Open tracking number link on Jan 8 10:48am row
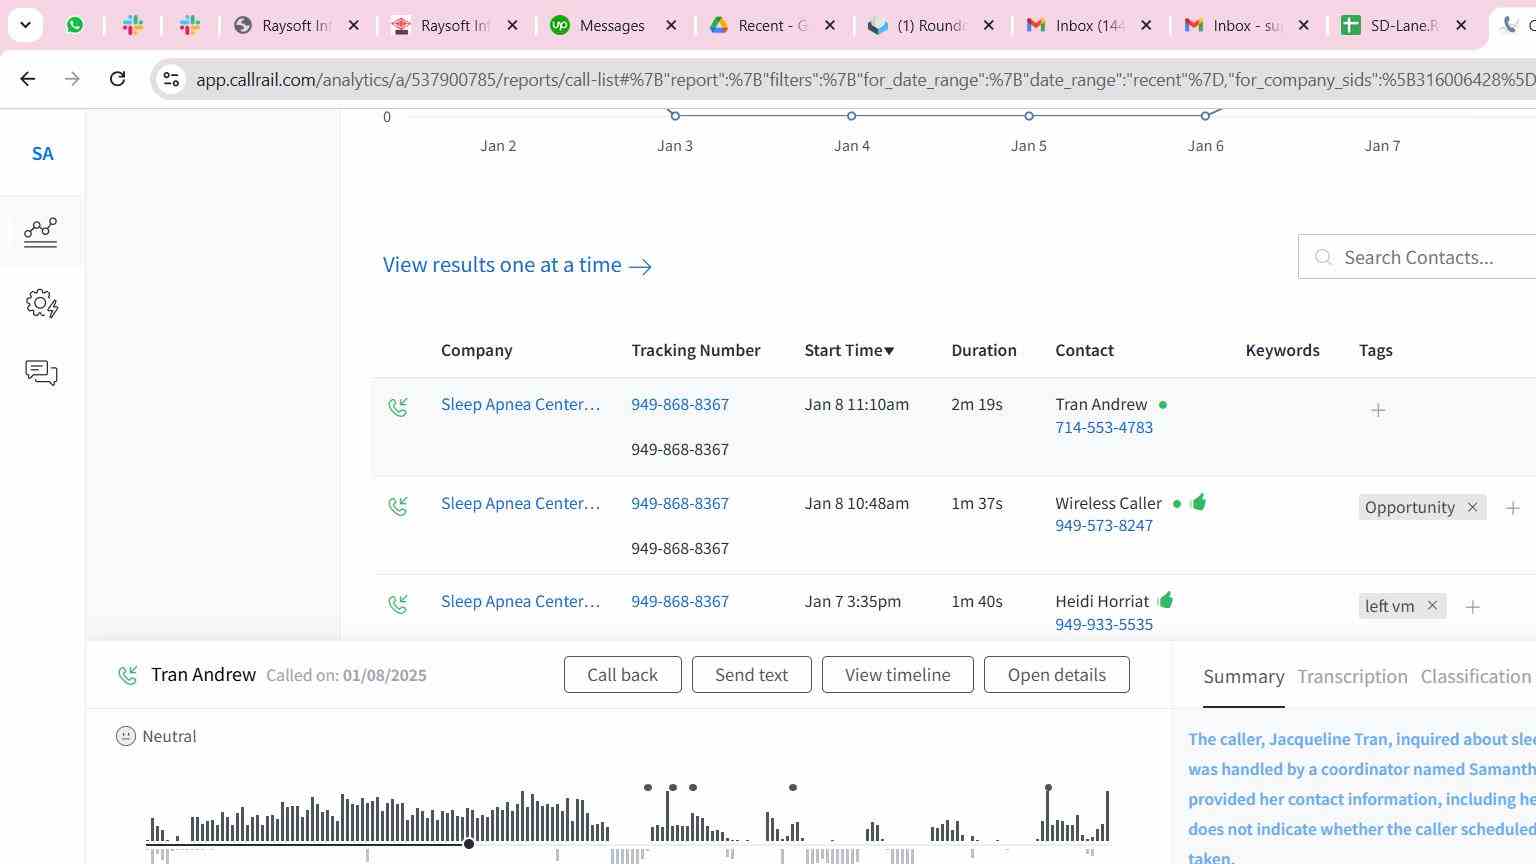This screenshot has height=864, width=1536. (679, 503)
